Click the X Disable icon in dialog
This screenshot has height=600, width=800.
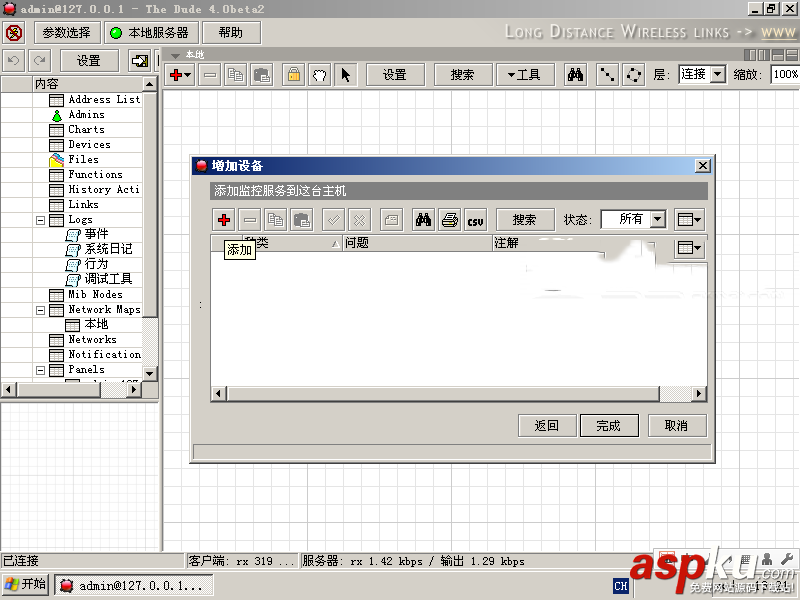(x=360, y=220)
